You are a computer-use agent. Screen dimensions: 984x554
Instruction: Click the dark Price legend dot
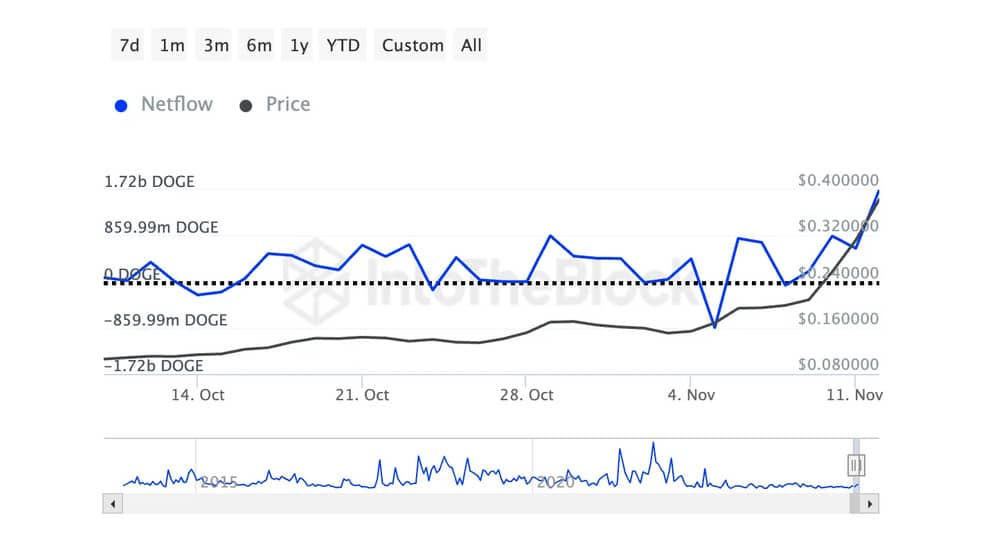click(246, 106)
